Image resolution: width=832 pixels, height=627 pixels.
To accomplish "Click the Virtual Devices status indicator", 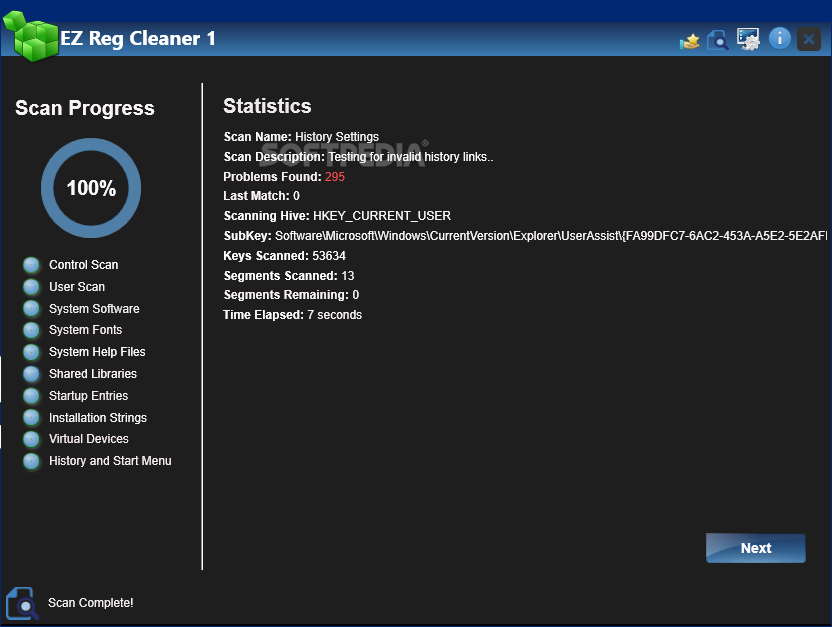I will click(x=31, y=439).
